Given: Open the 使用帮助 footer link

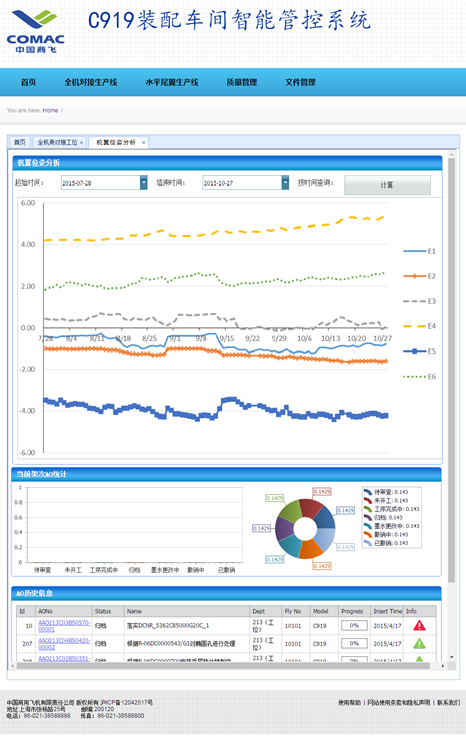Looking at the screenshot, I should pos(349,703).
